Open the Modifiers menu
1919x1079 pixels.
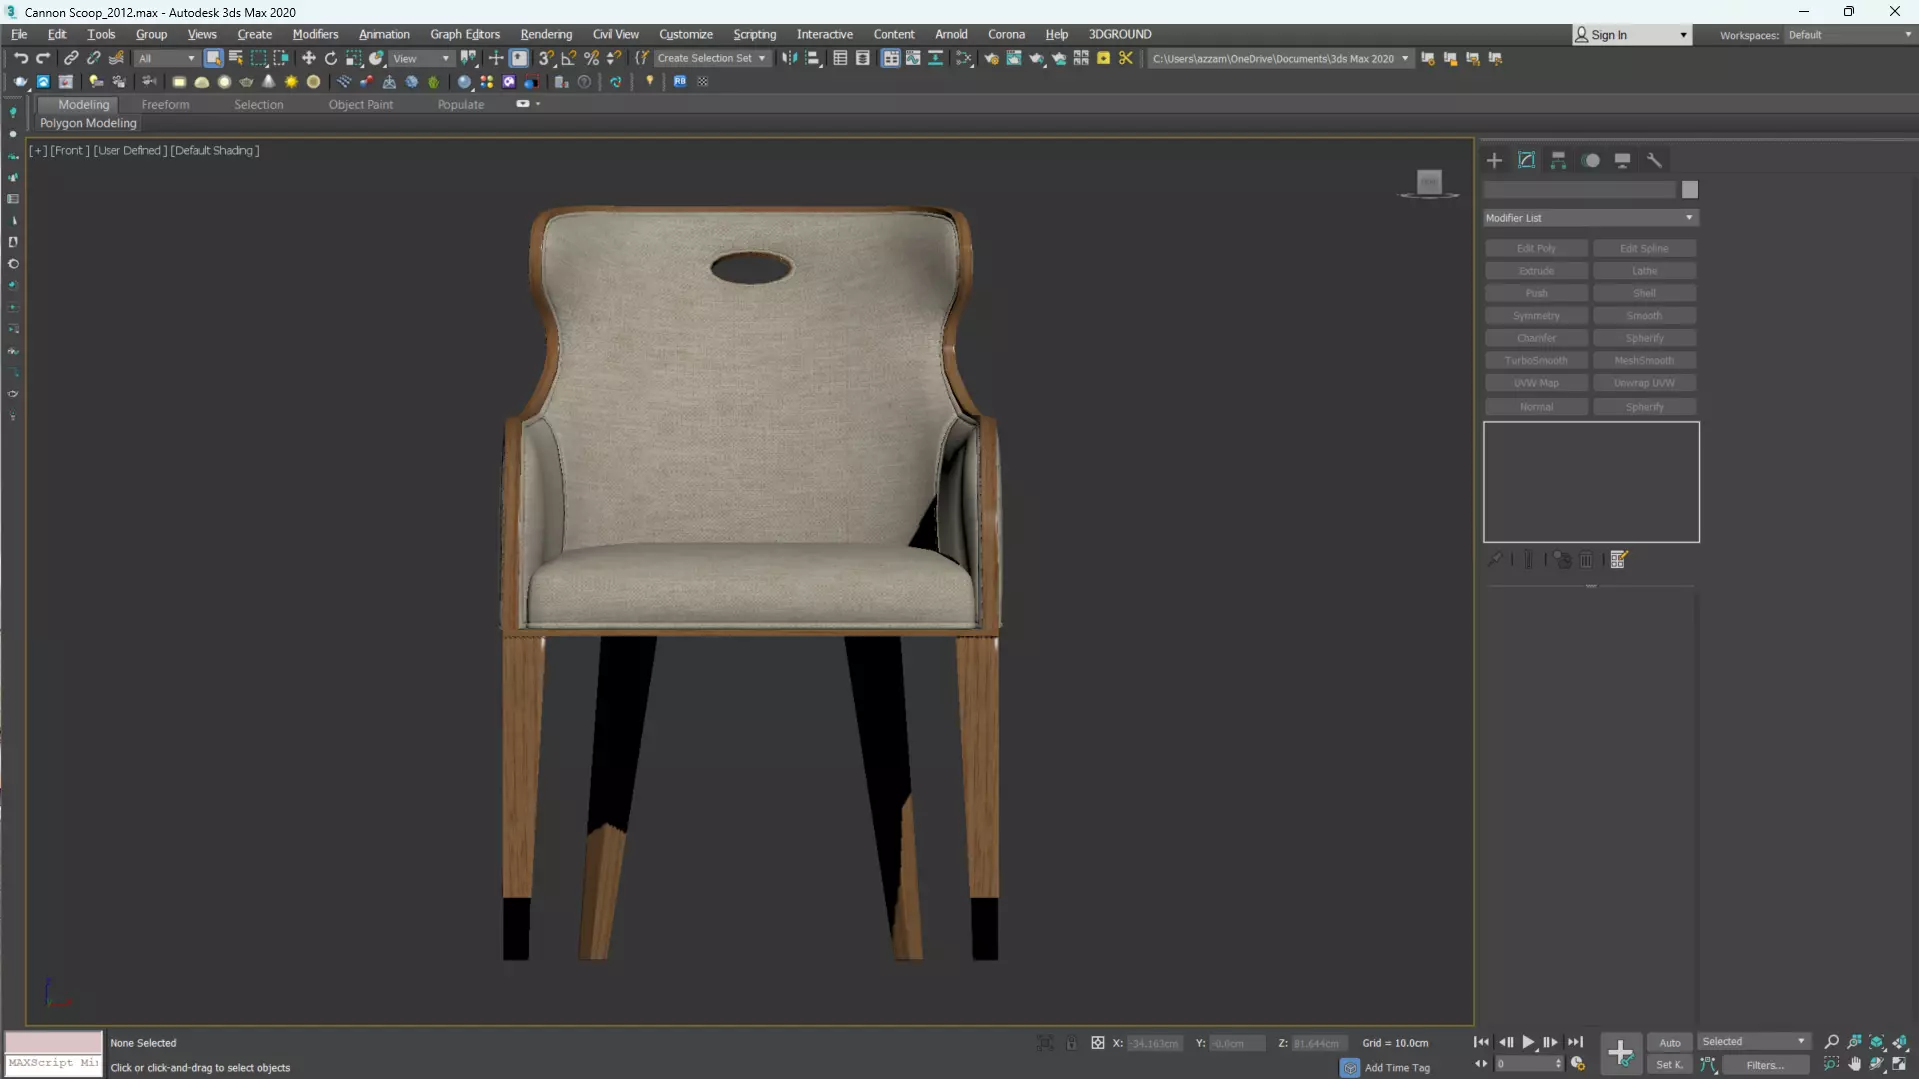click(315, 34)
